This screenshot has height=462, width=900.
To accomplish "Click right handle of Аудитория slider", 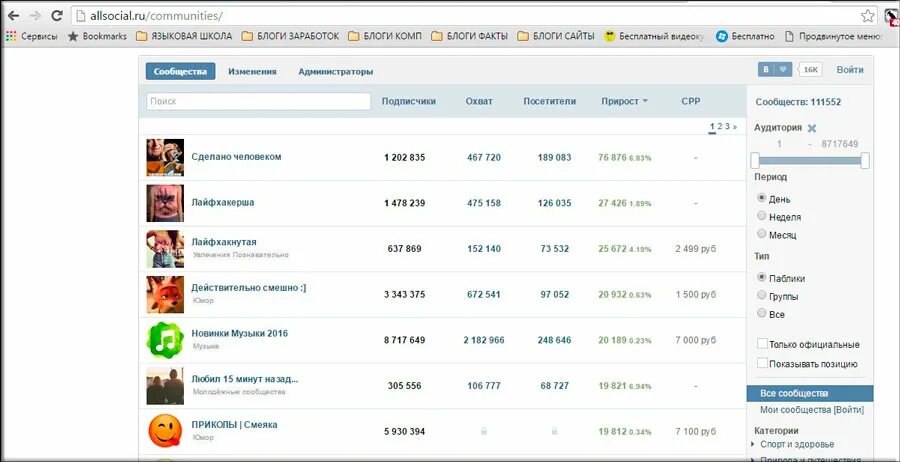I will coord(865,161).
